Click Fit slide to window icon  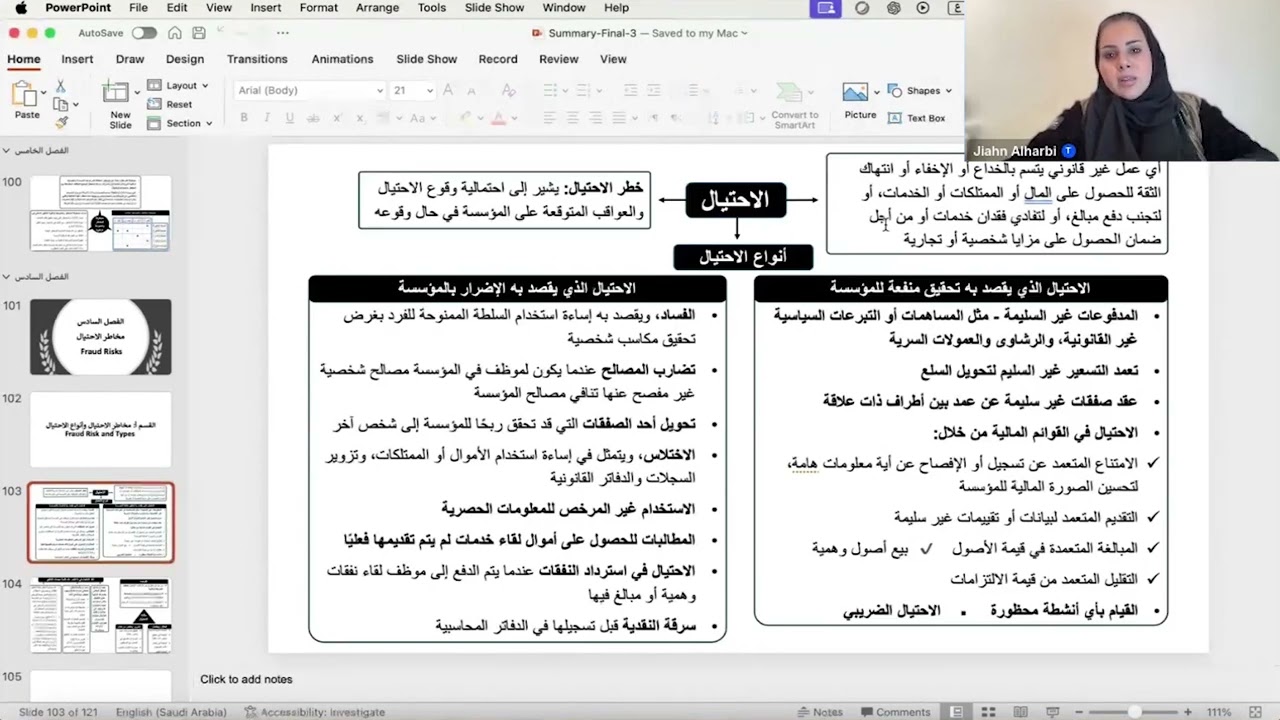pyautogui.click(x=1256, y=712)
